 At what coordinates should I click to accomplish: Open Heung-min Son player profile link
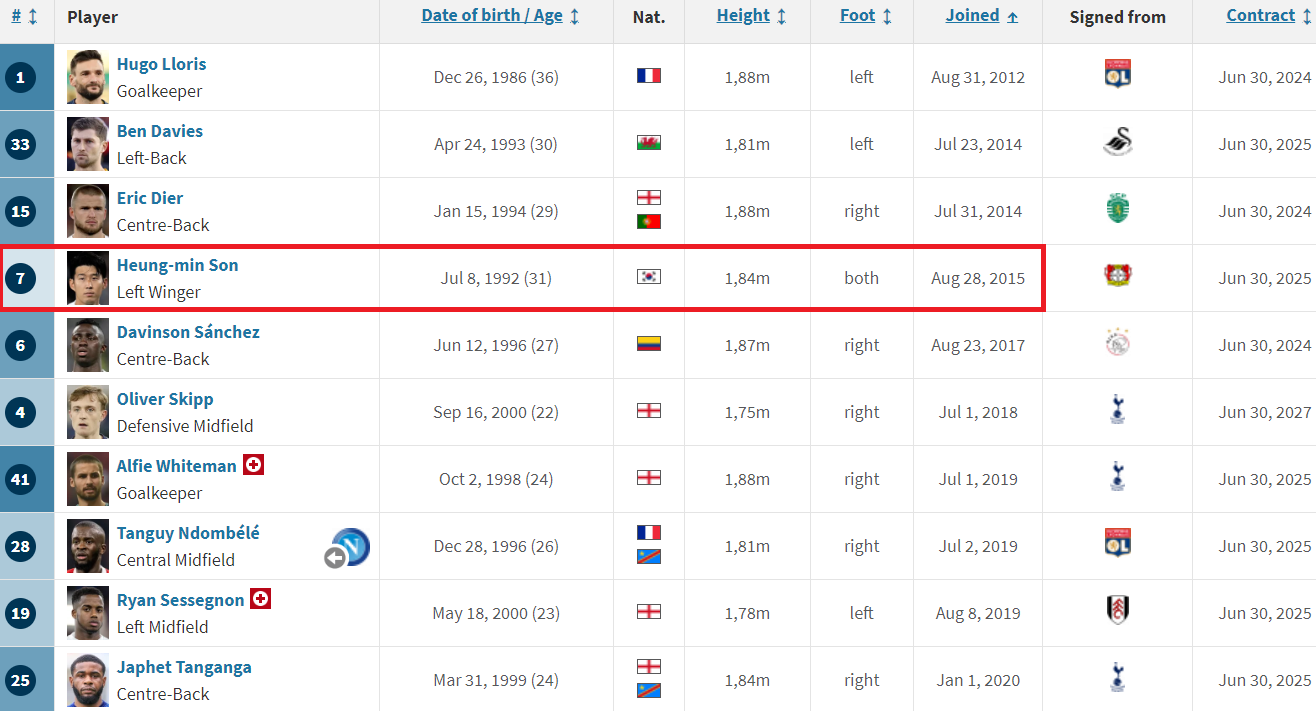pos(177,265)
